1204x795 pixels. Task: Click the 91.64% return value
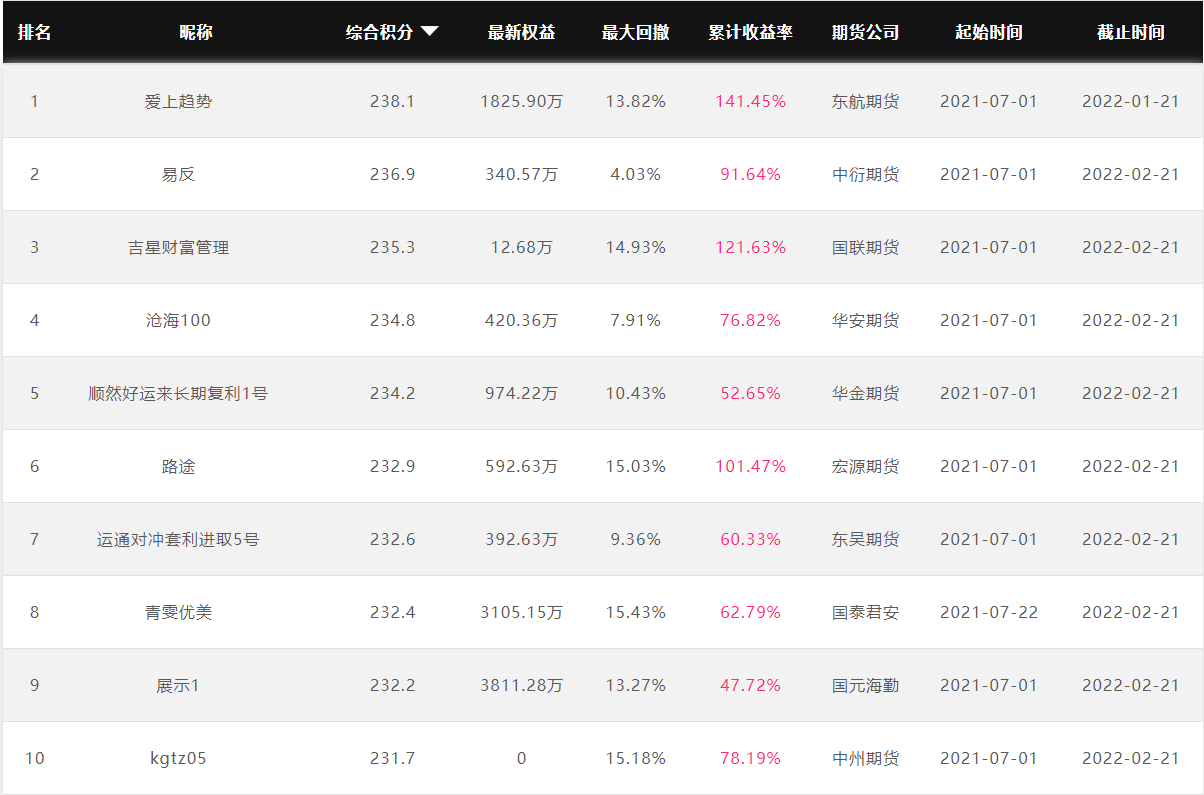[750, 174]
